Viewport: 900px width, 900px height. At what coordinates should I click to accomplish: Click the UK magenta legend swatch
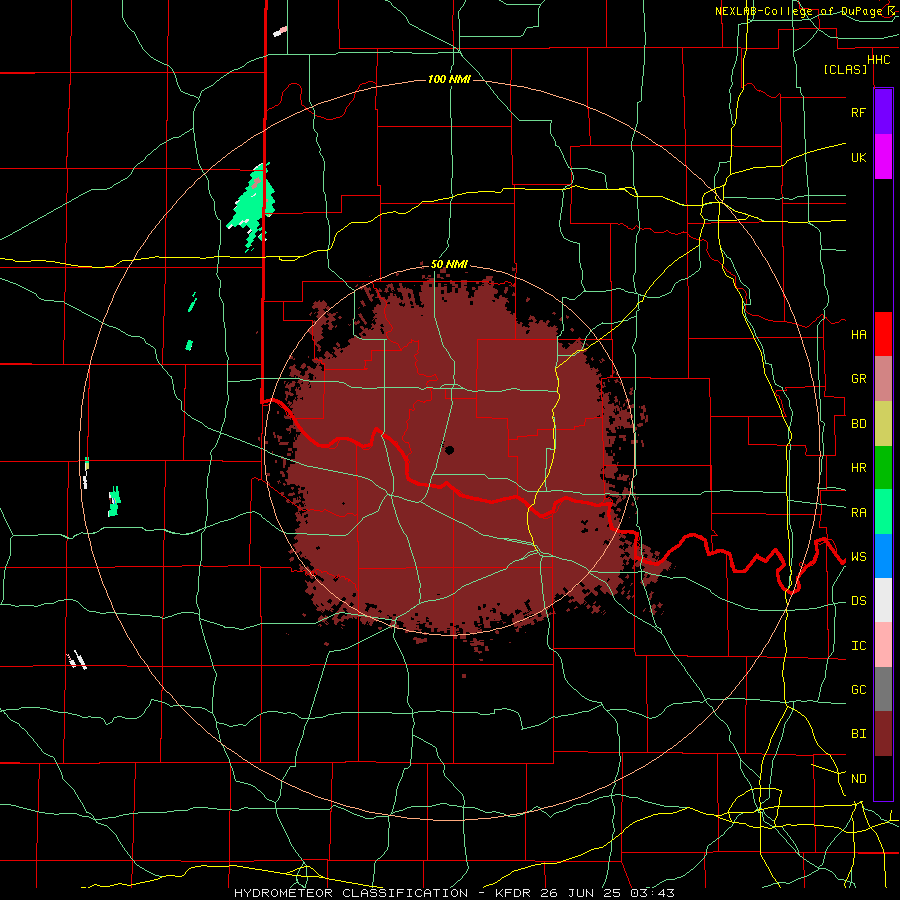883,157
